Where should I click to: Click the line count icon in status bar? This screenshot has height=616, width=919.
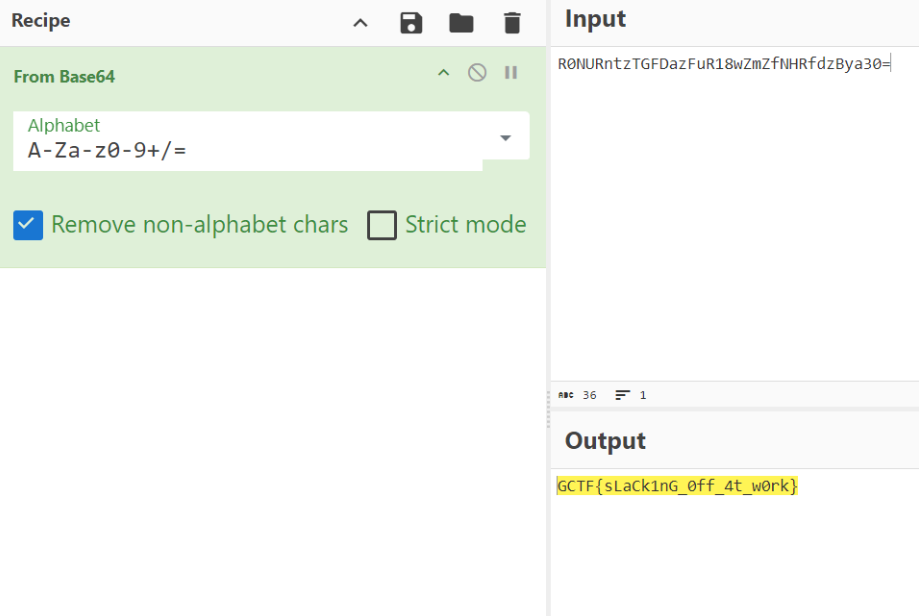[x=622, y=395]
